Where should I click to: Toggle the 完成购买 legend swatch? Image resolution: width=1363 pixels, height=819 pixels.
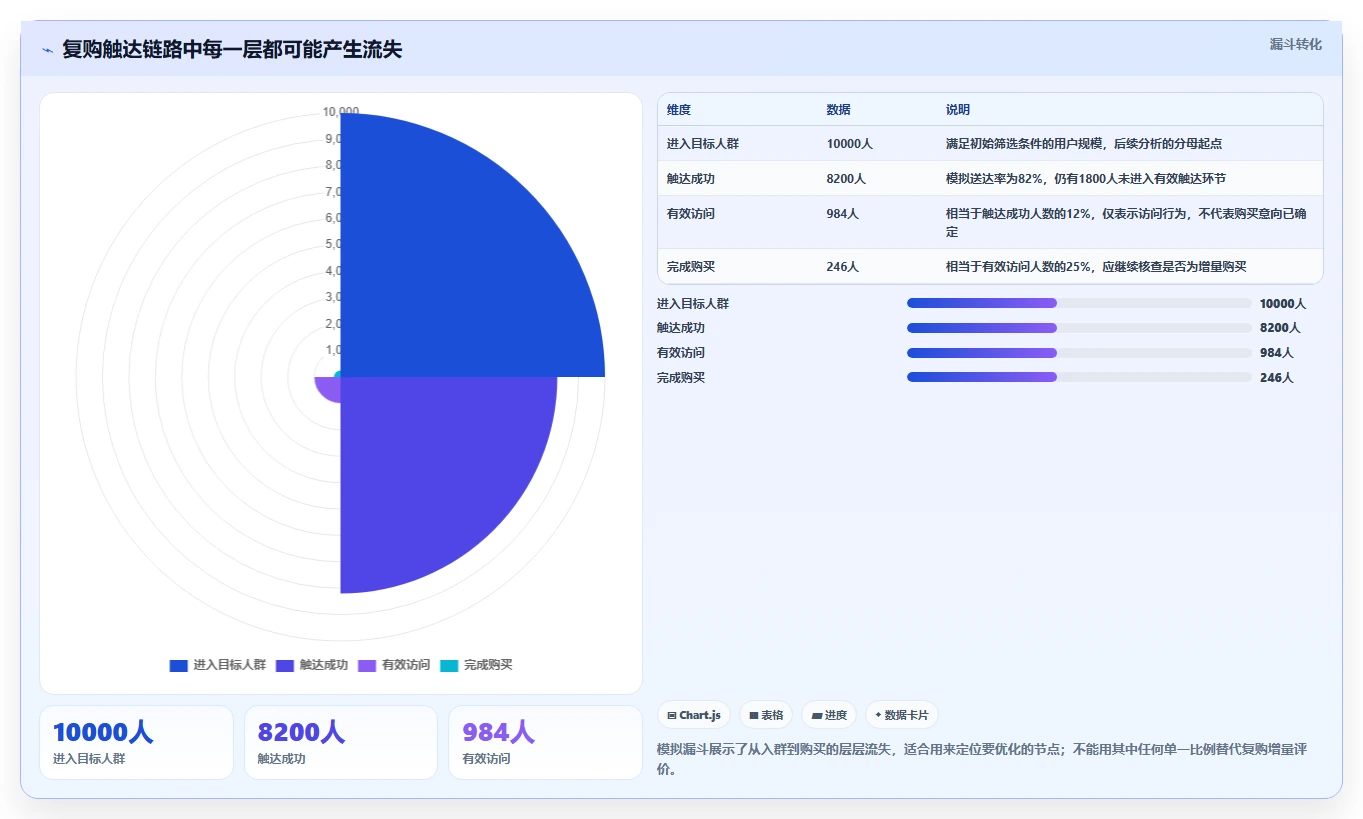449,665
